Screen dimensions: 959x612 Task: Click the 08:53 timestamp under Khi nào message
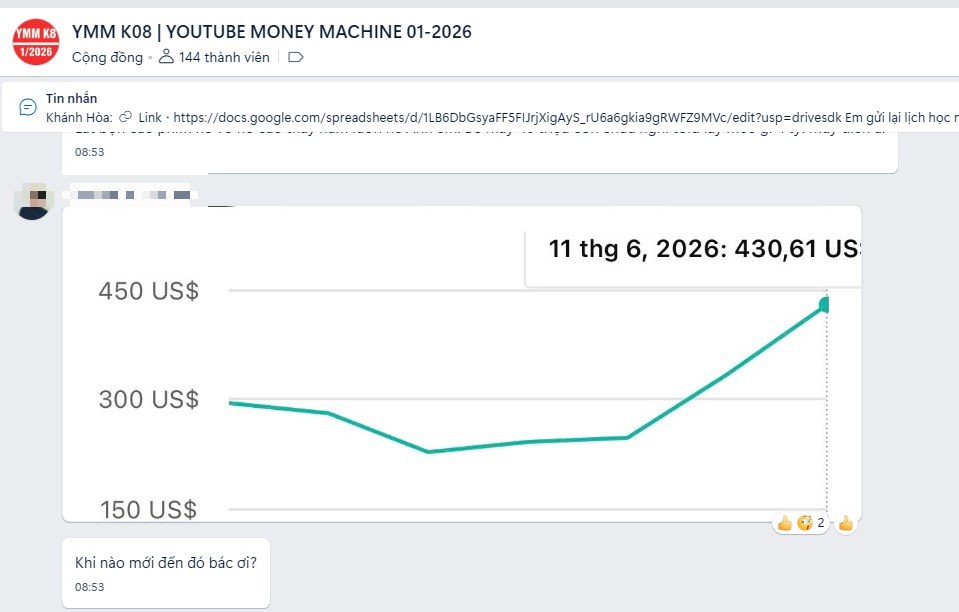(x=89, y=587)
